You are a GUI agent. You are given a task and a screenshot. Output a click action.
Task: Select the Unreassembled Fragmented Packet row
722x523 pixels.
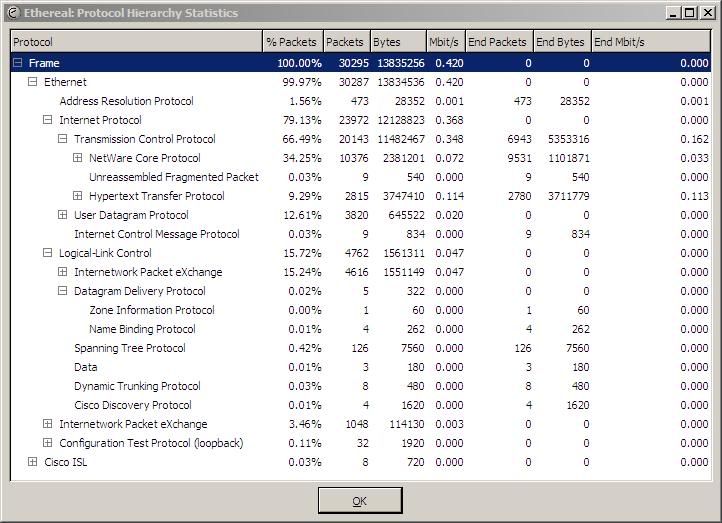[361, 177]
